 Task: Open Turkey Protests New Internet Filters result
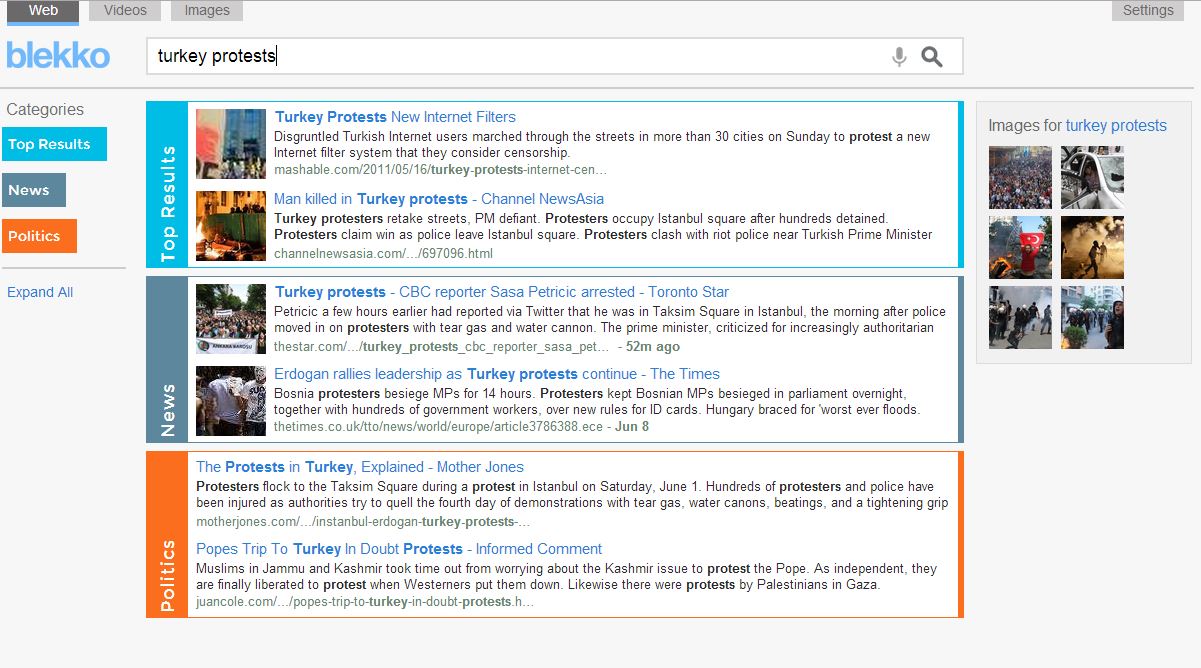395,117
